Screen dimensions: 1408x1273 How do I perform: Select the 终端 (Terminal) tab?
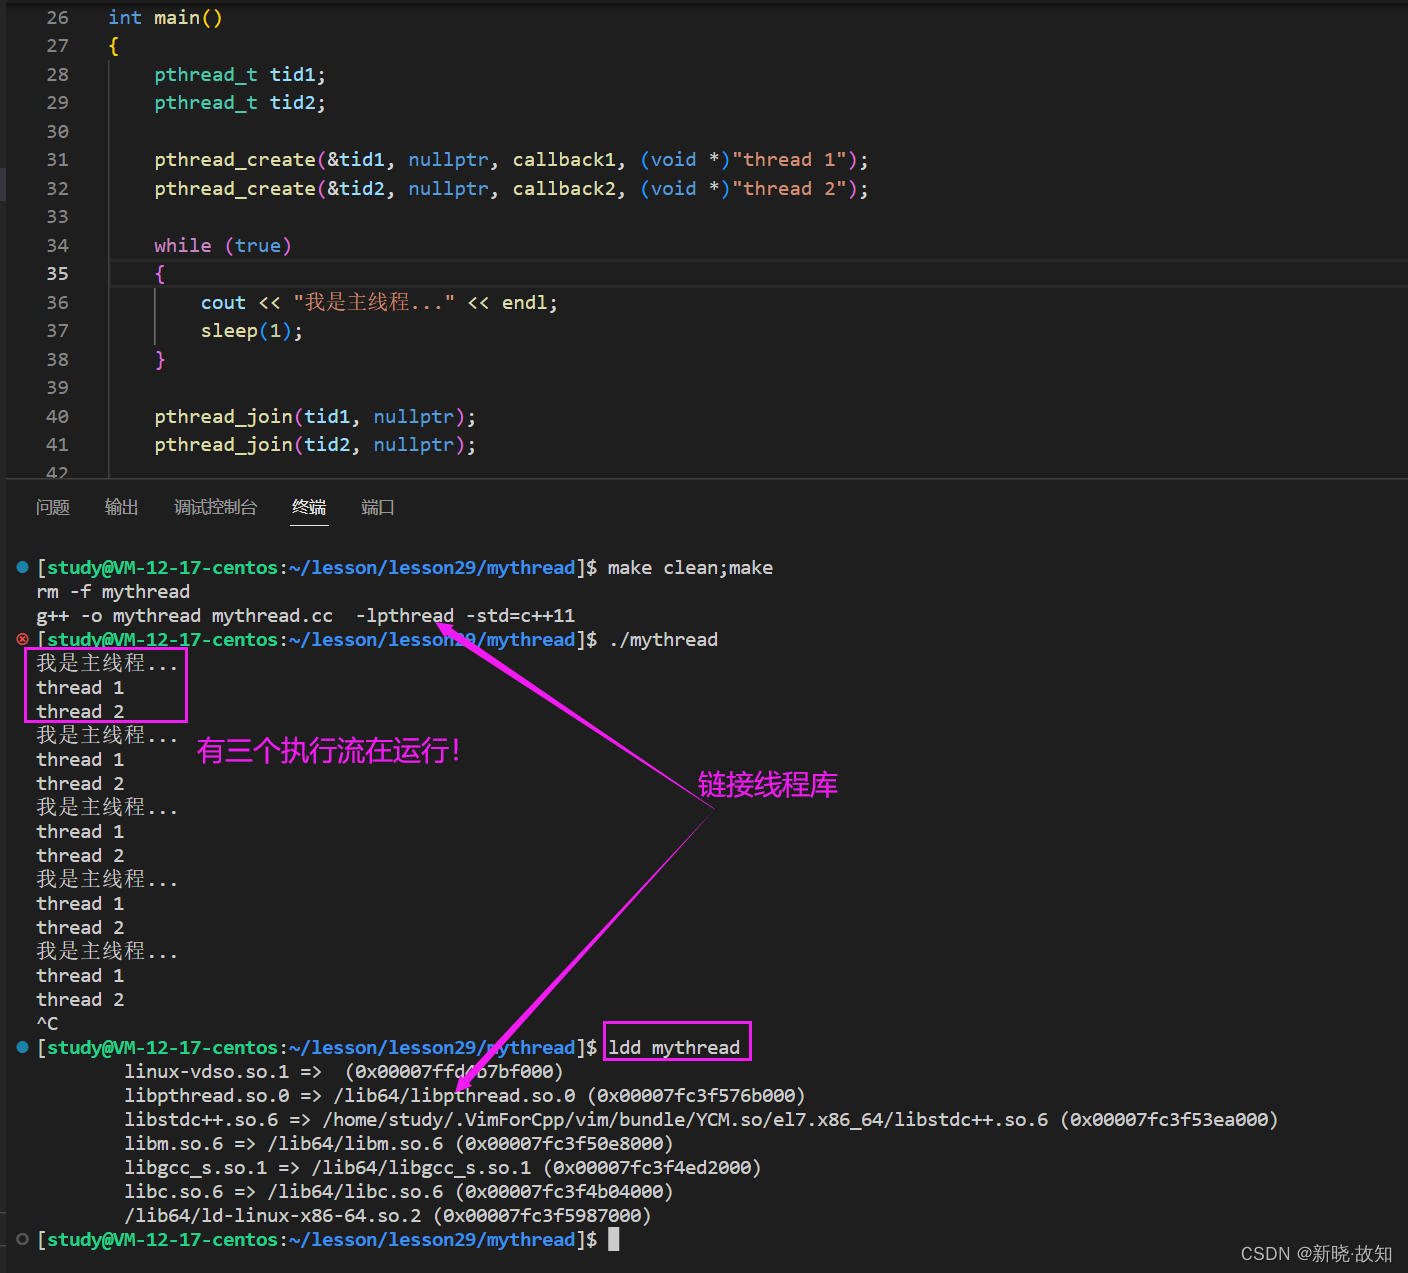tap(309, 508)
